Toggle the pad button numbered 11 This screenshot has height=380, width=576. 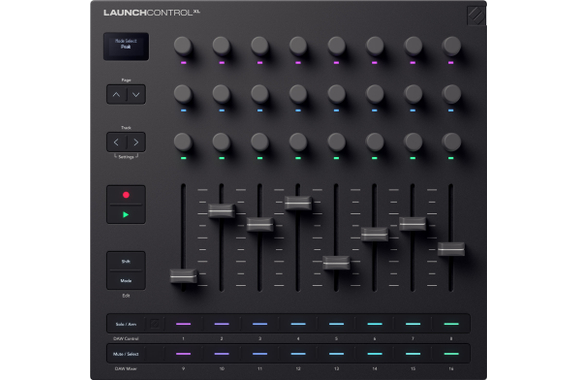260,354
